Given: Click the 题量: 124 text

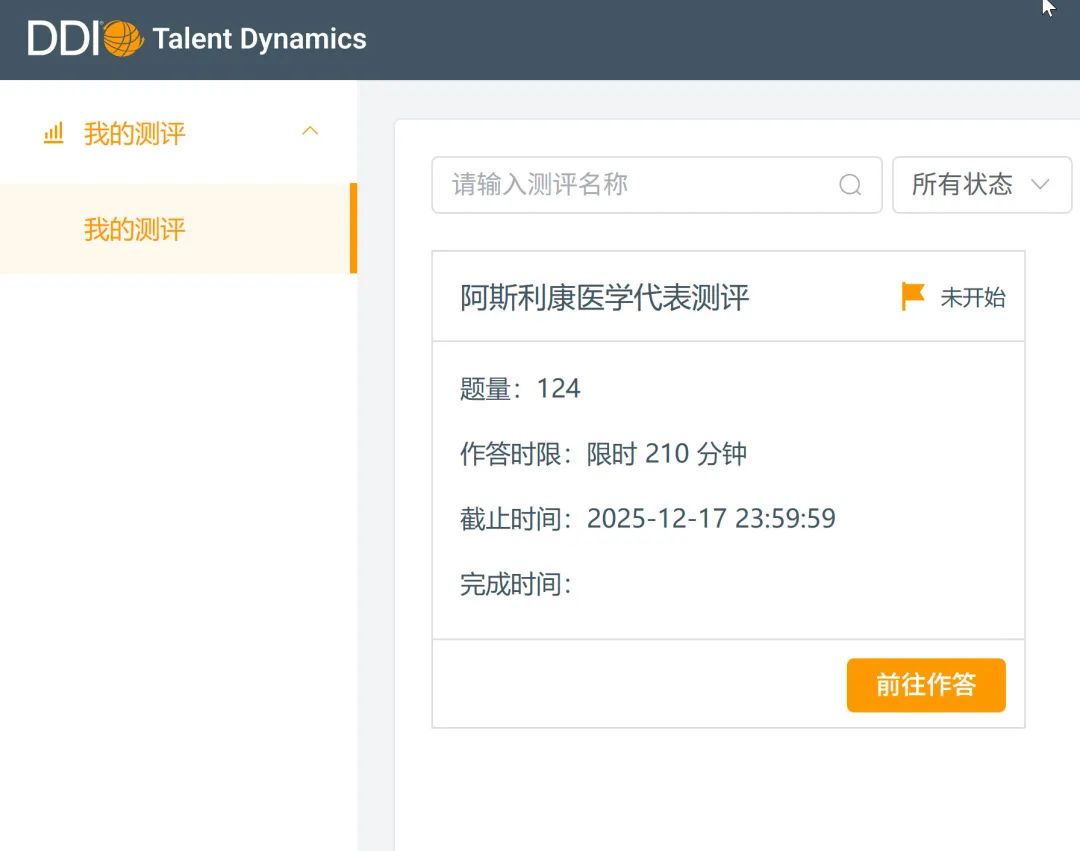Looking at the screenshot, I should (520, 388).
